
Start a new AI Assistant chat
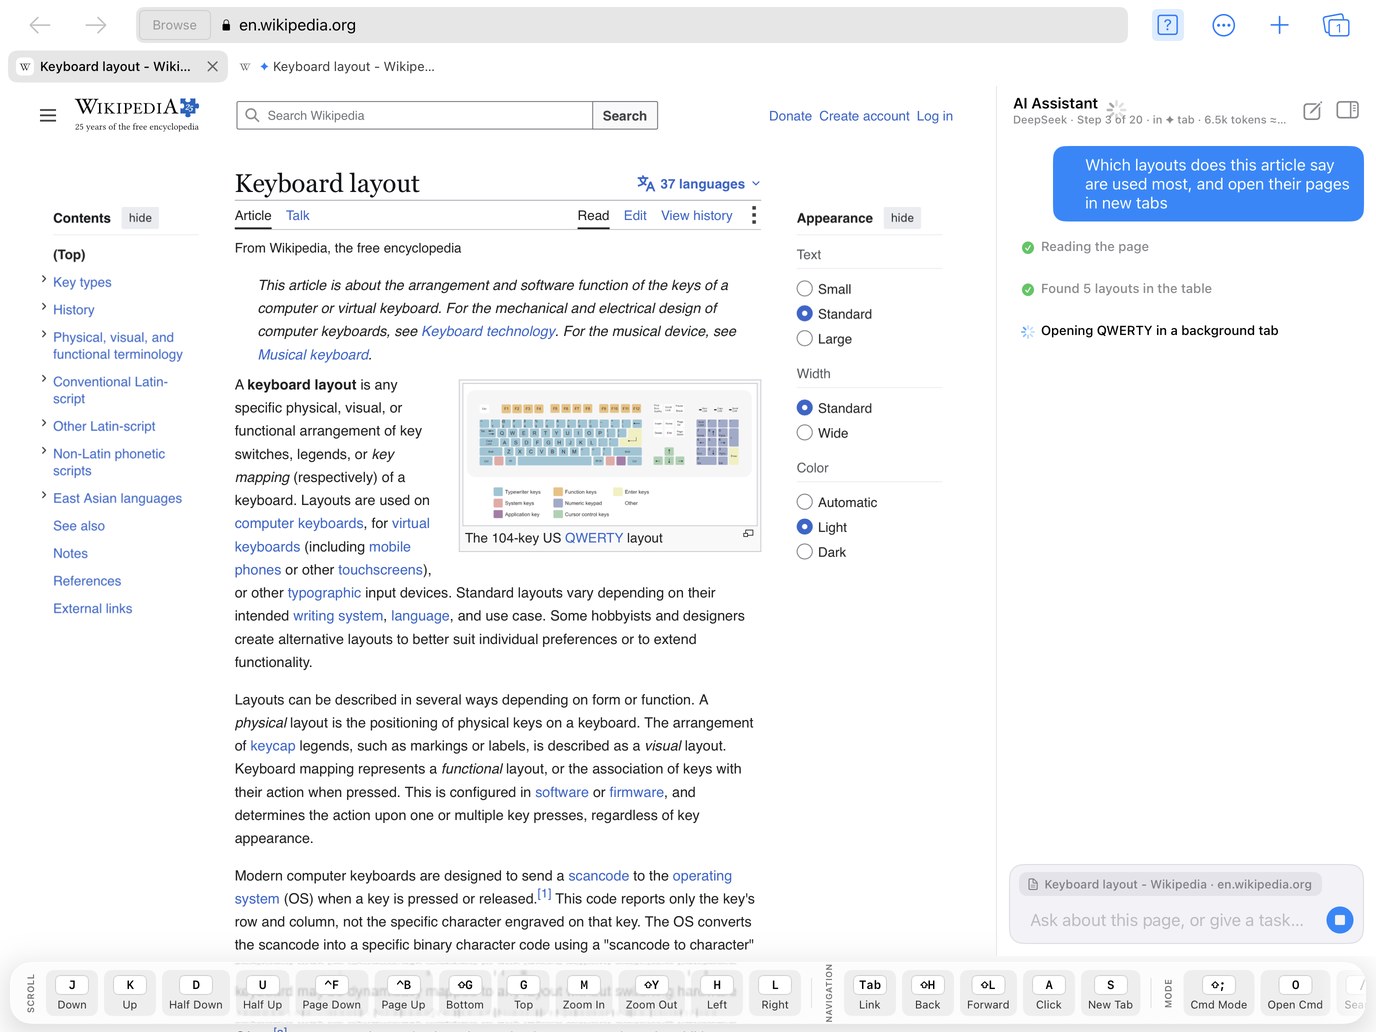tap(1312, 111)
